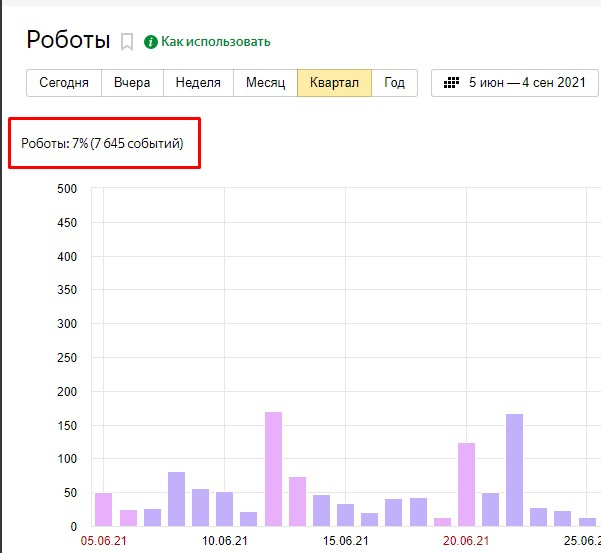Image resolution: width=601 pixels, height=553 pixels.
Task: Click the 05.06.21 axis date label
Action: click(x=102, y=540)
